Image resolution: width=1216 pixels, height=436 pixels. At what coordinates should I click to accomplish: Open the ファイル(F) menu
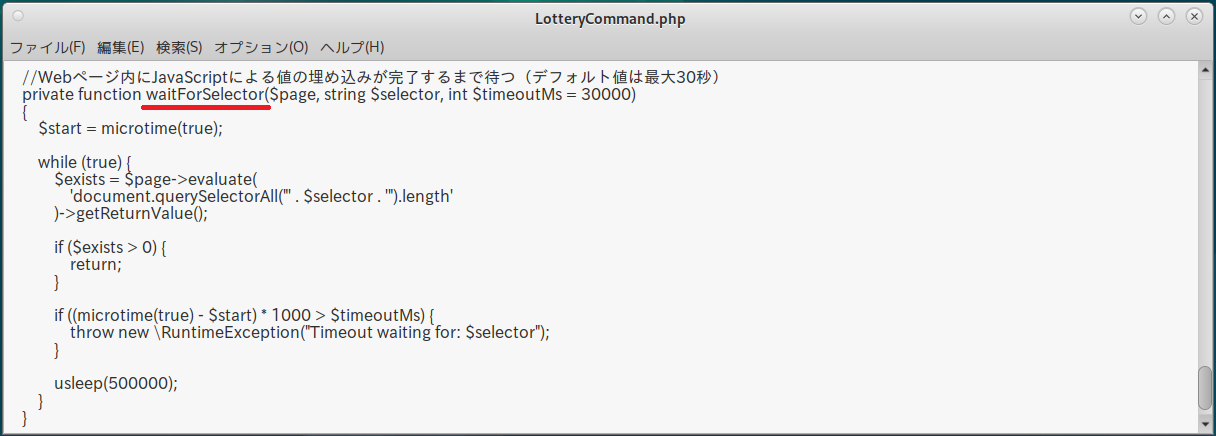pos(47,47)
